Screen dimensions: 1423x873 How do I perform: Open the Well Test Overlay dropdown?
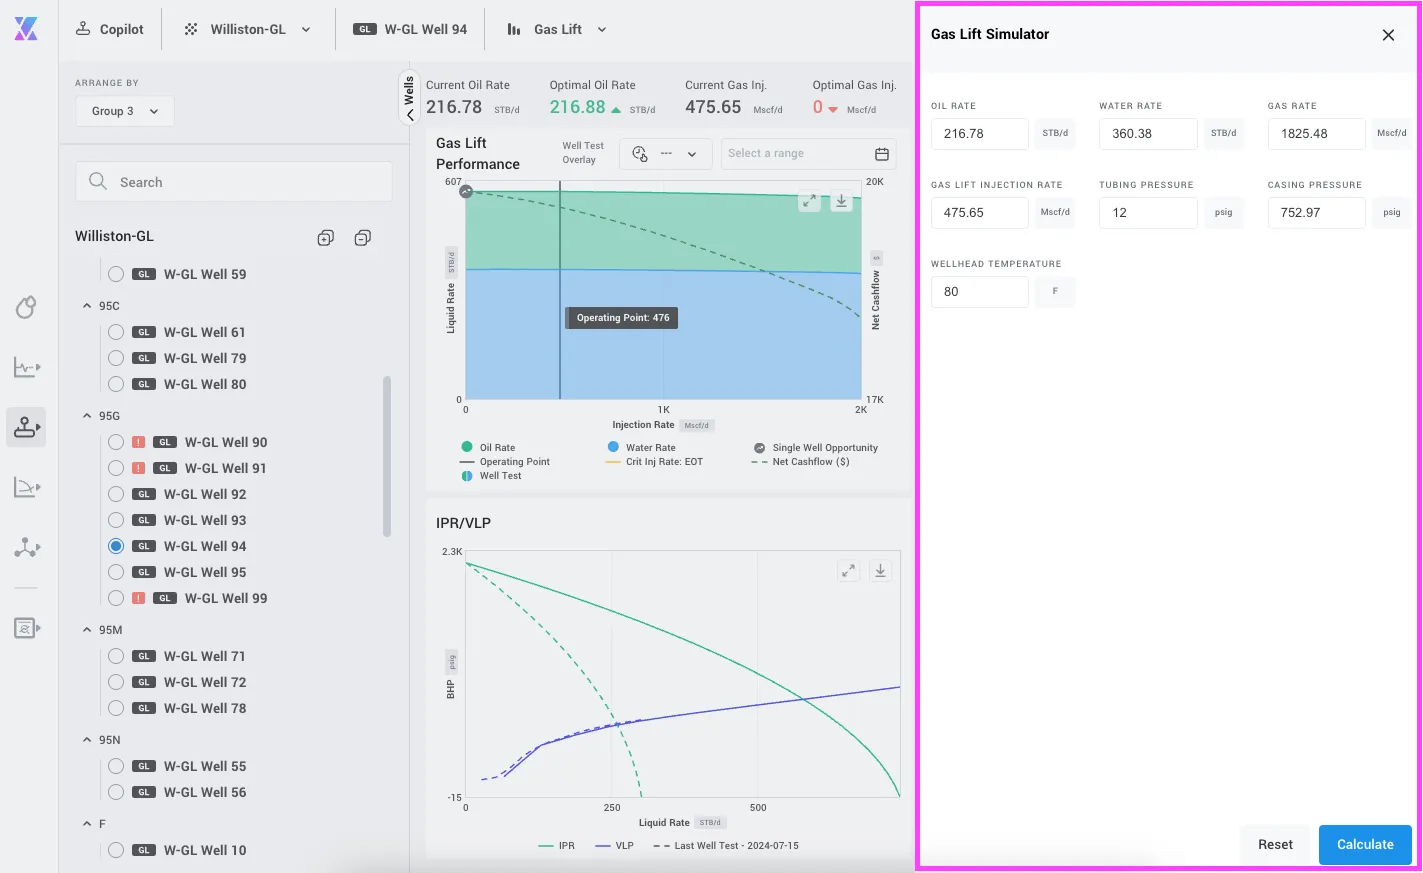pos(666,154)
